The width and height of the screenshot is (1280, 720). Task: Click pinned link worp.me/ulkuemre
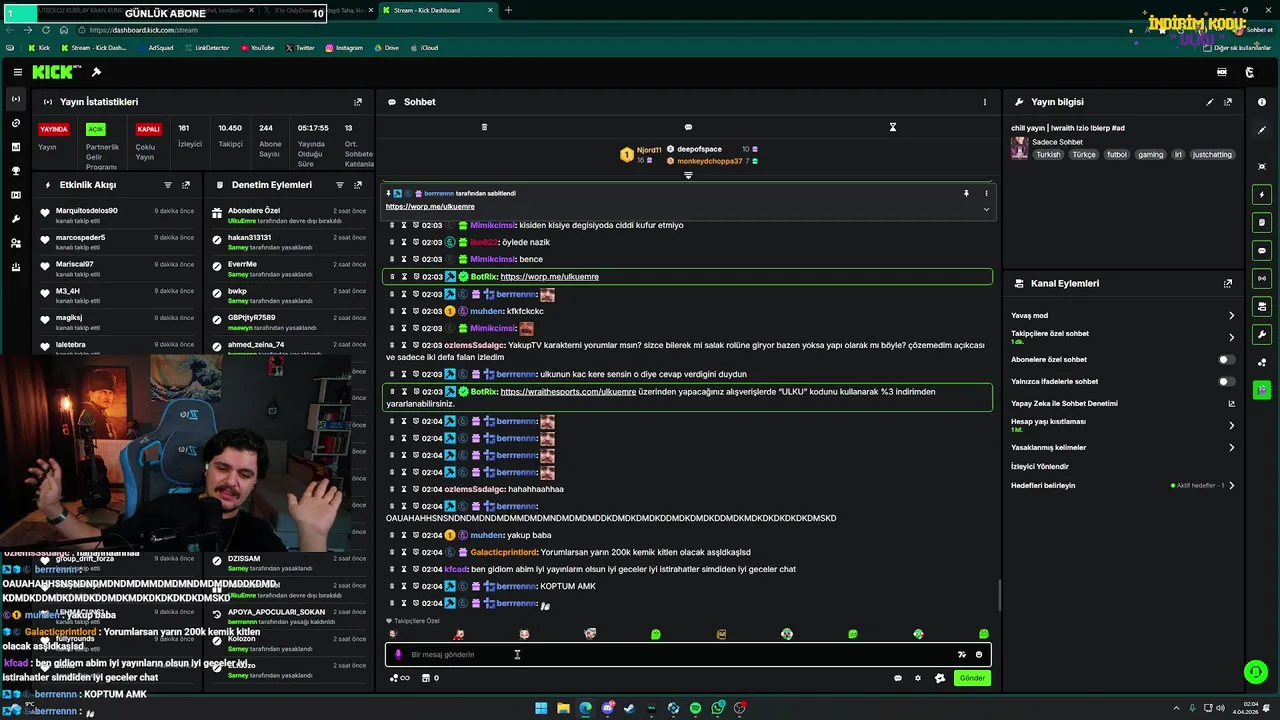pos(430,207)
